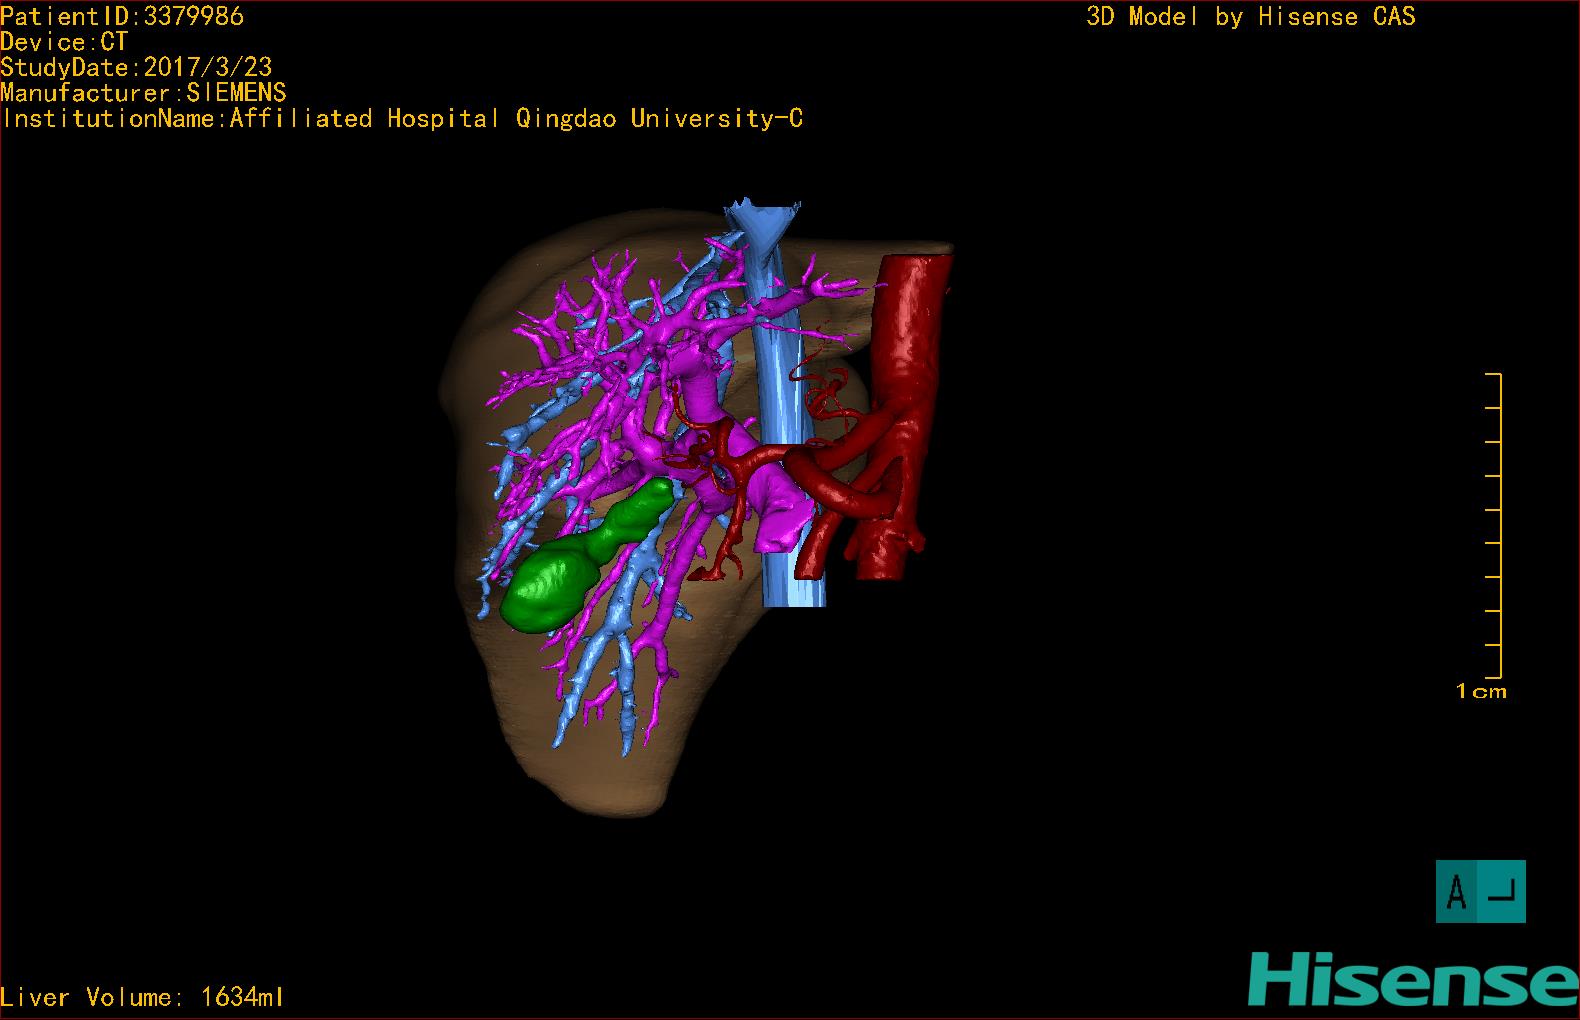
Task: Click the 1cm scale label
Action: tap(1481, 691)
